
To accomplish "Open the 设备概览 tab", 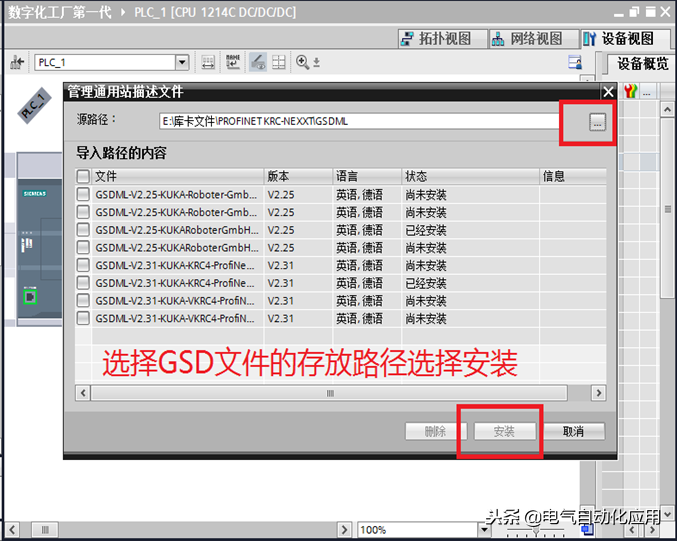I will (x=642, y=64).
